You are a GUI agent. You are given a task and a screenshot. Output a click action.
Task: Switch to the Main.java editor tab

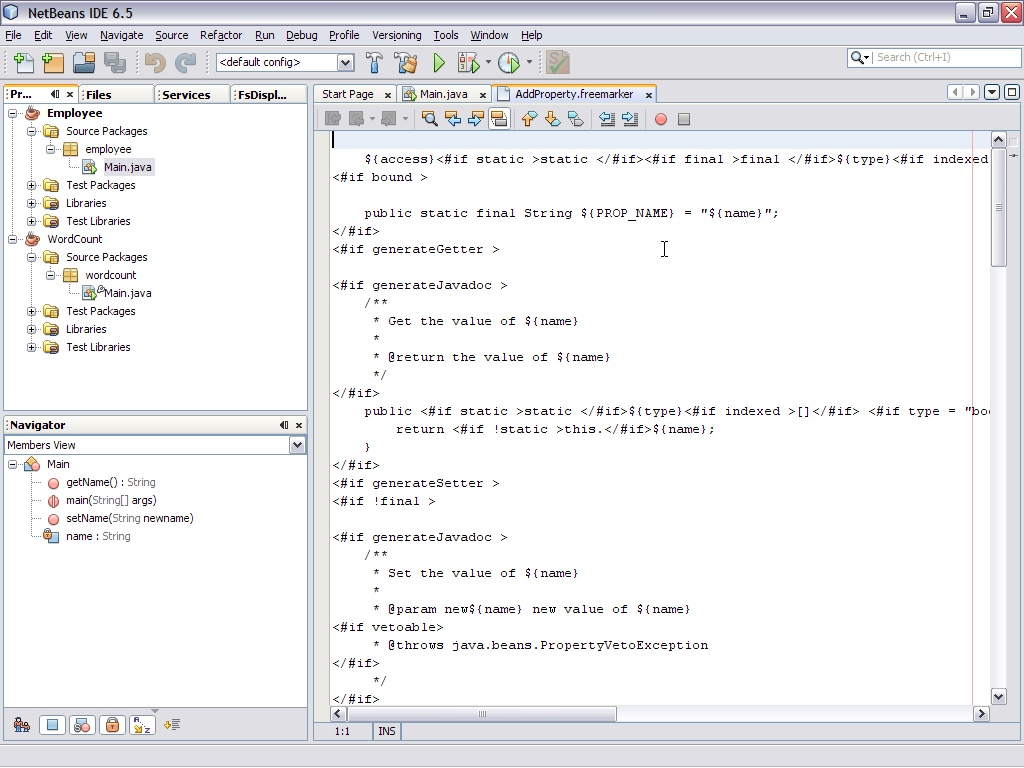pyautogui.click(x=444, y=94)
